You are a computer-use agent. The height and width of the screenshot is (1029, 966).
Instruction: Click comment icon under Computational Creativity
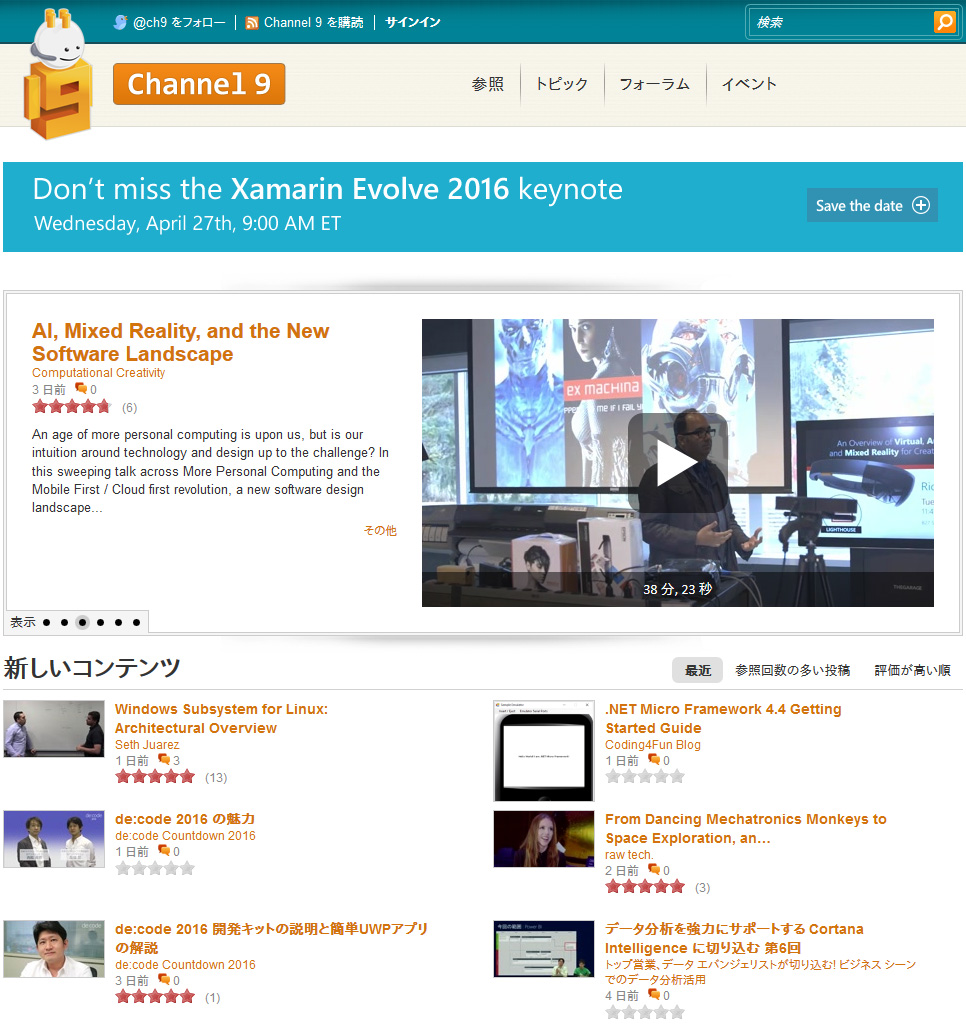click(81, 388)
